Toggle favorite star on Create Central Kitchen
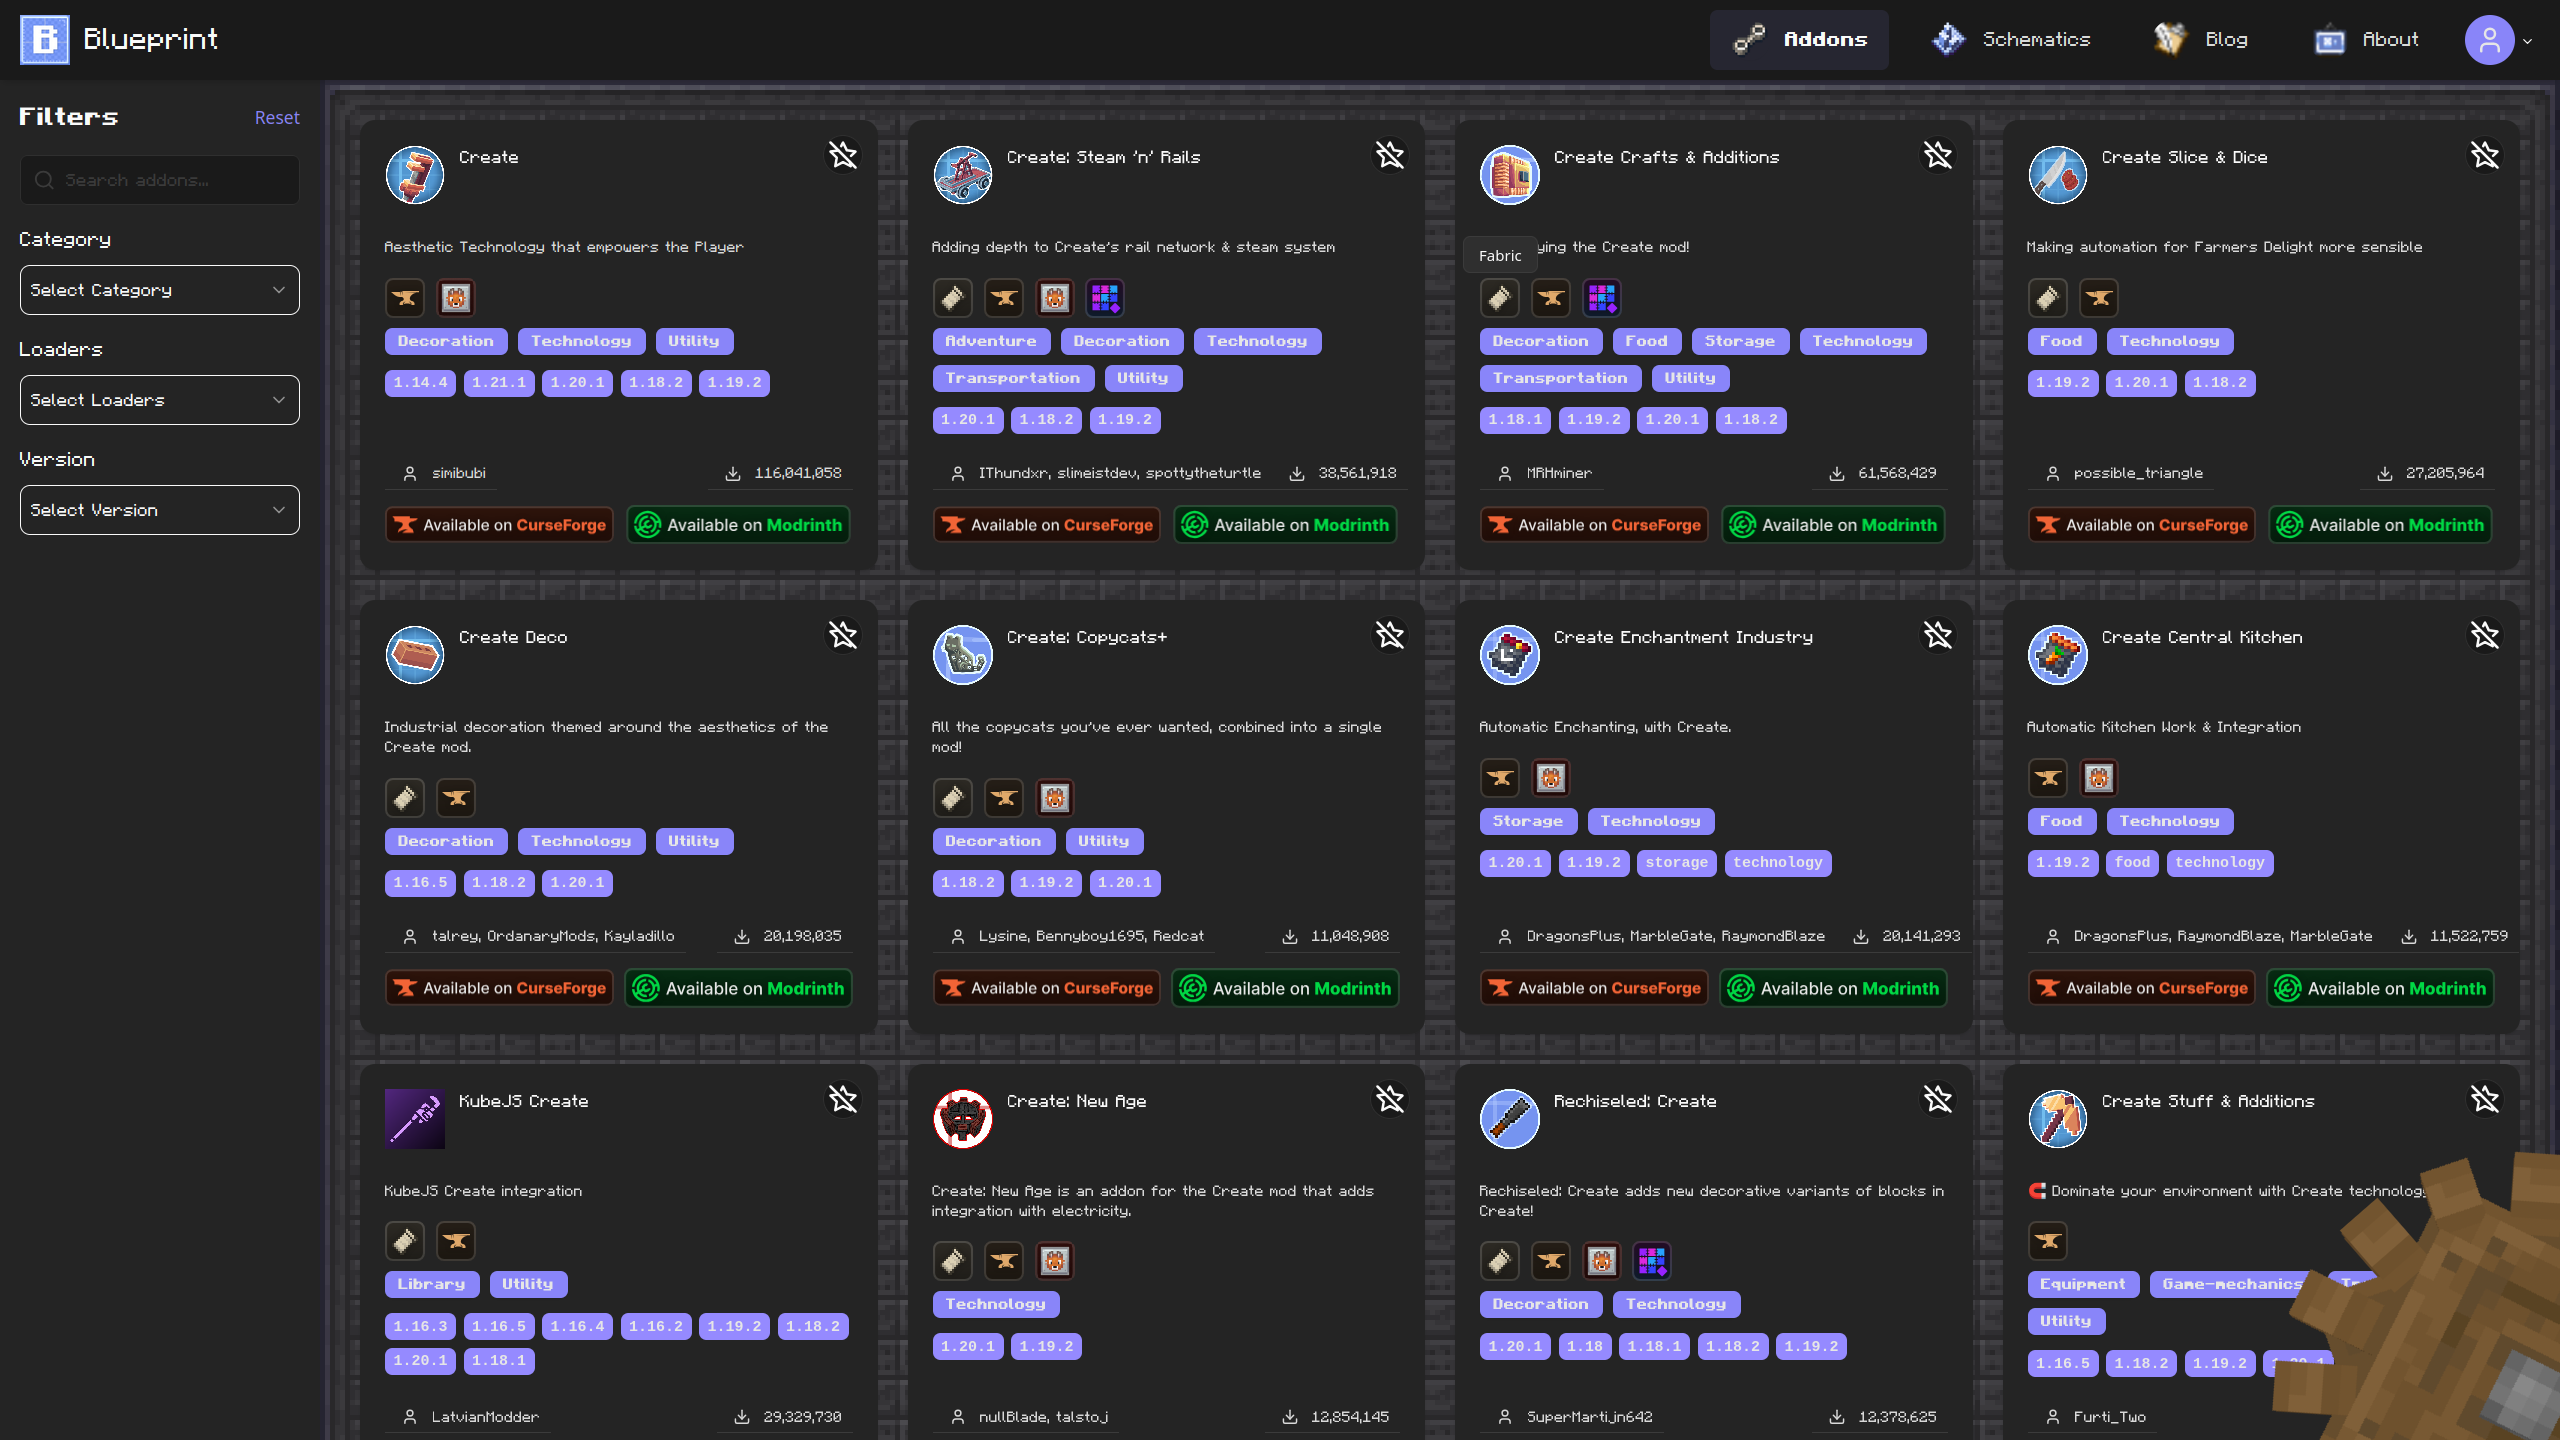Viewport: 2560px width, 1440px height. (2485, 635)
